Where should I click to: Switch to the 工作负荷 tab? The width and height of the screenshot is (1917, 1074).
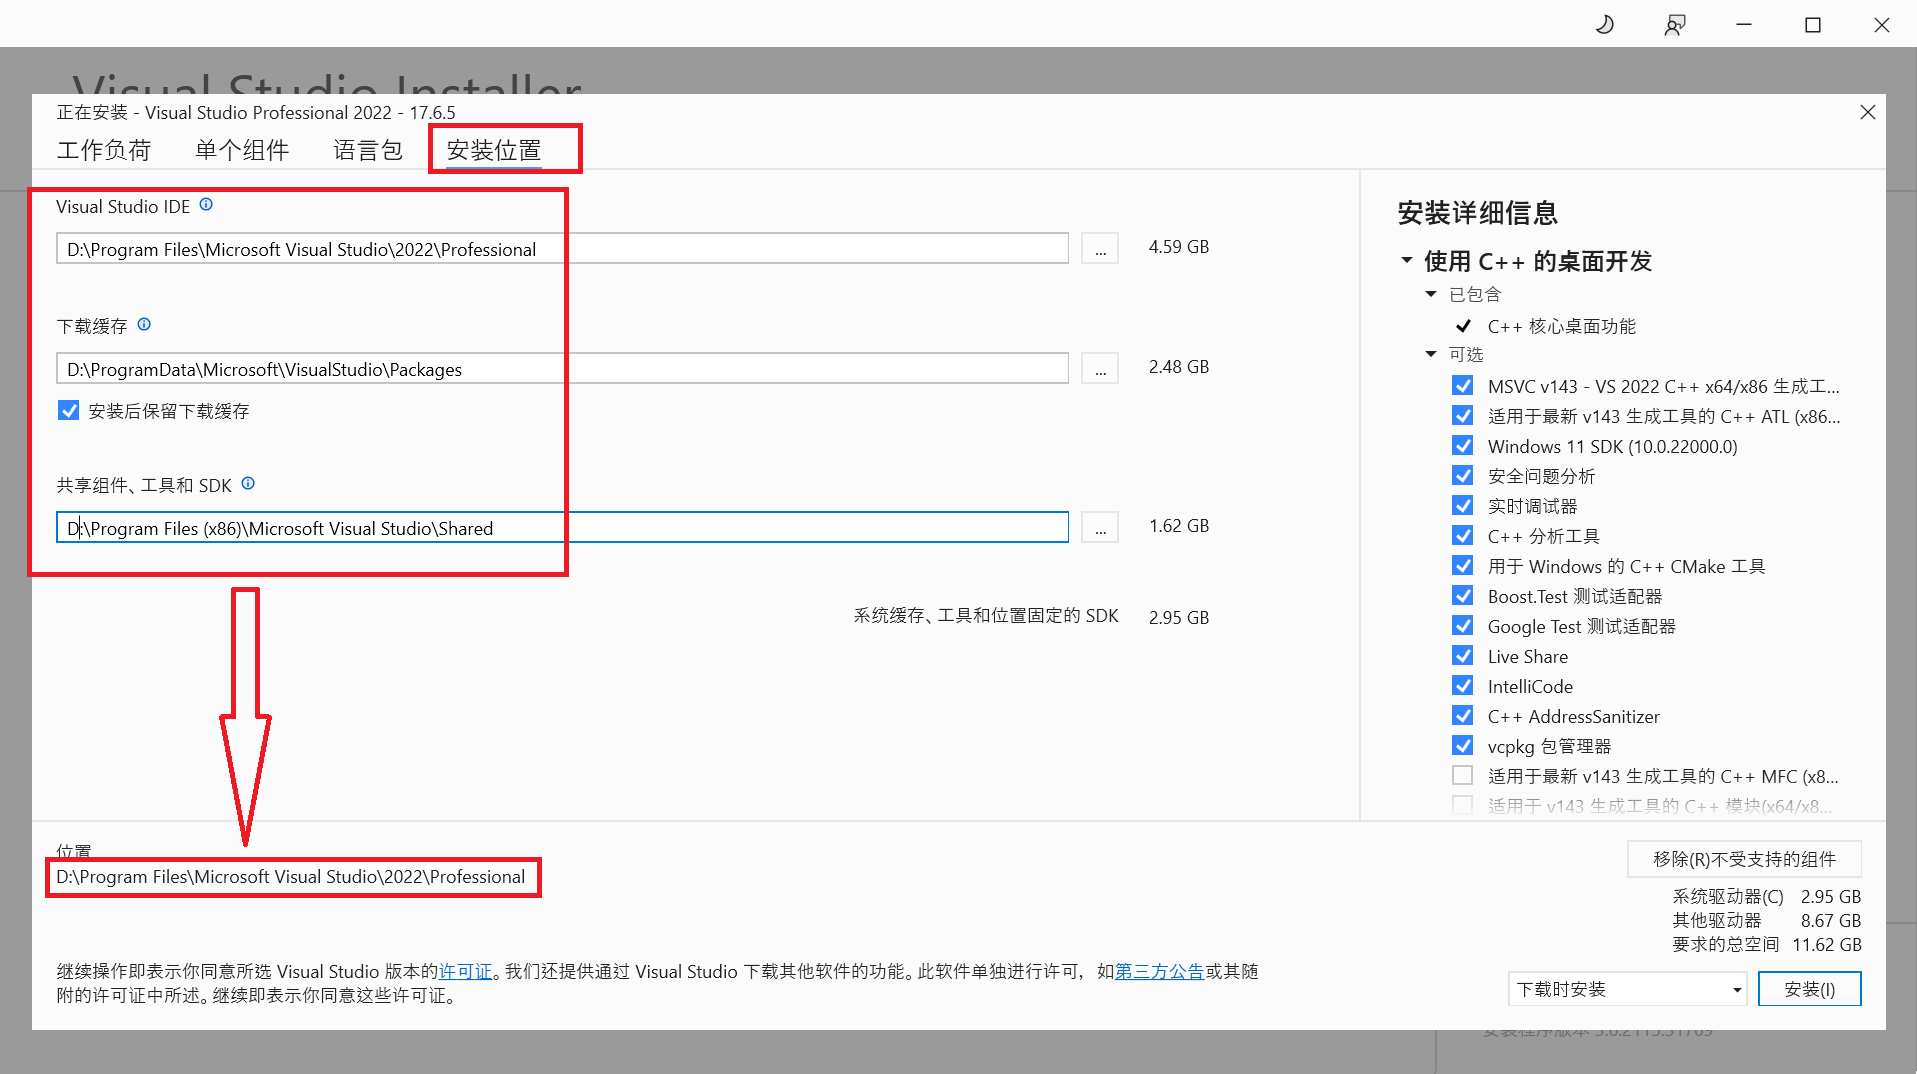104,150
